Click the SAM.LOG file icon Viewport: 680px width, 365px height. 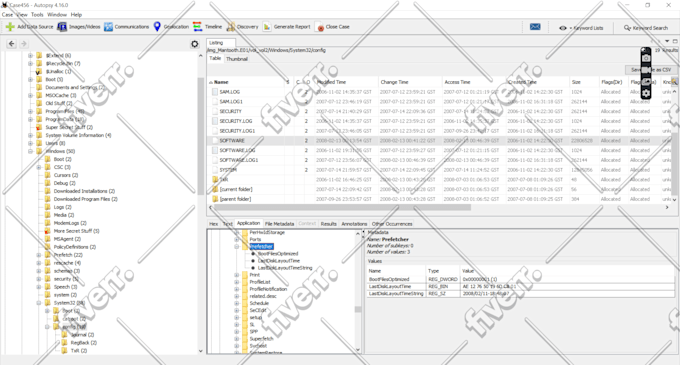215,92
